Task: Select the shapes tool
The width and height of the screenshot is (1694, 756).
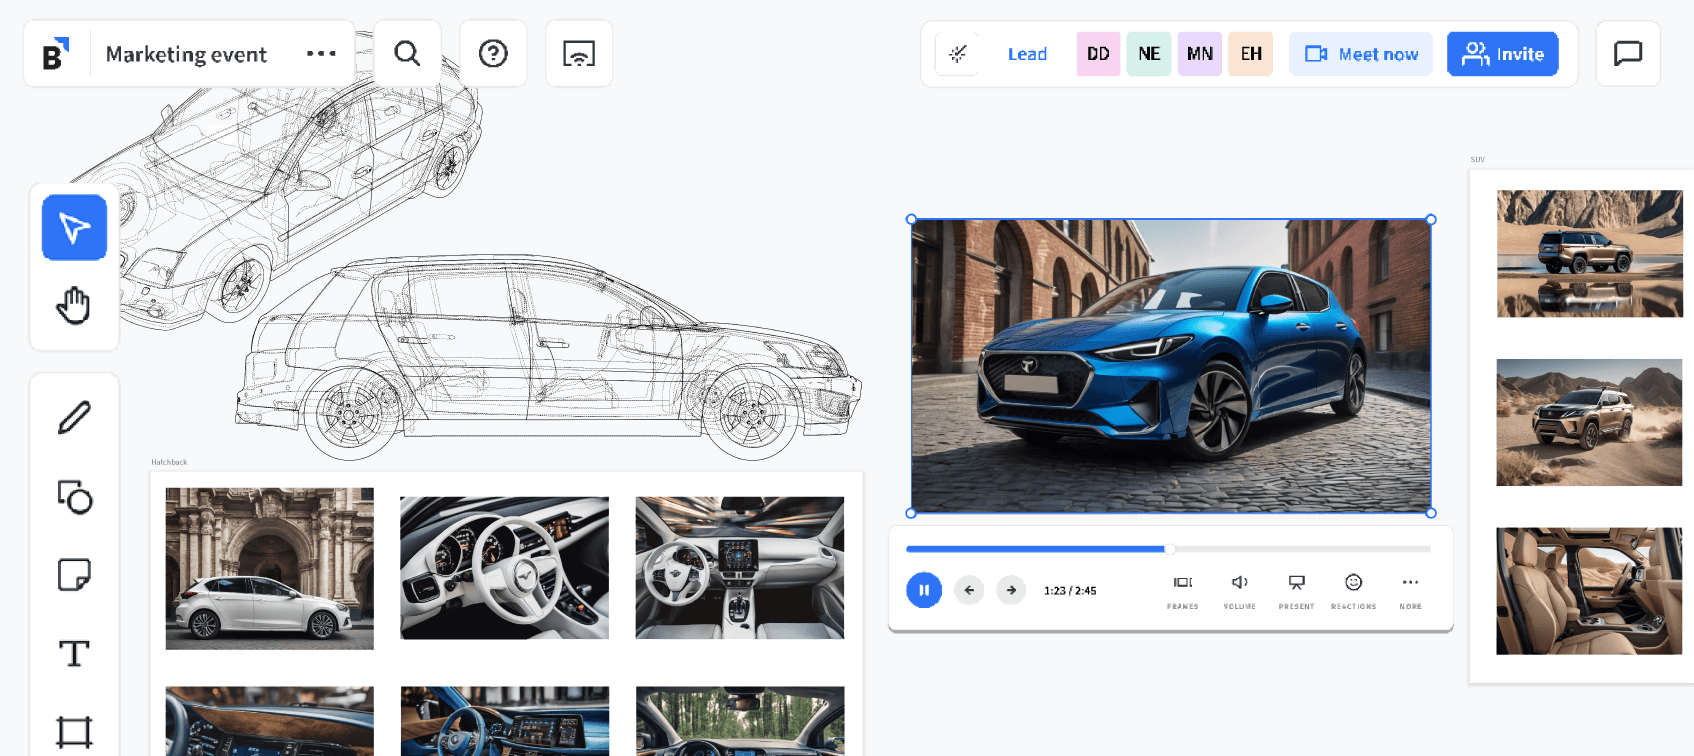Action: click(74, 497)
